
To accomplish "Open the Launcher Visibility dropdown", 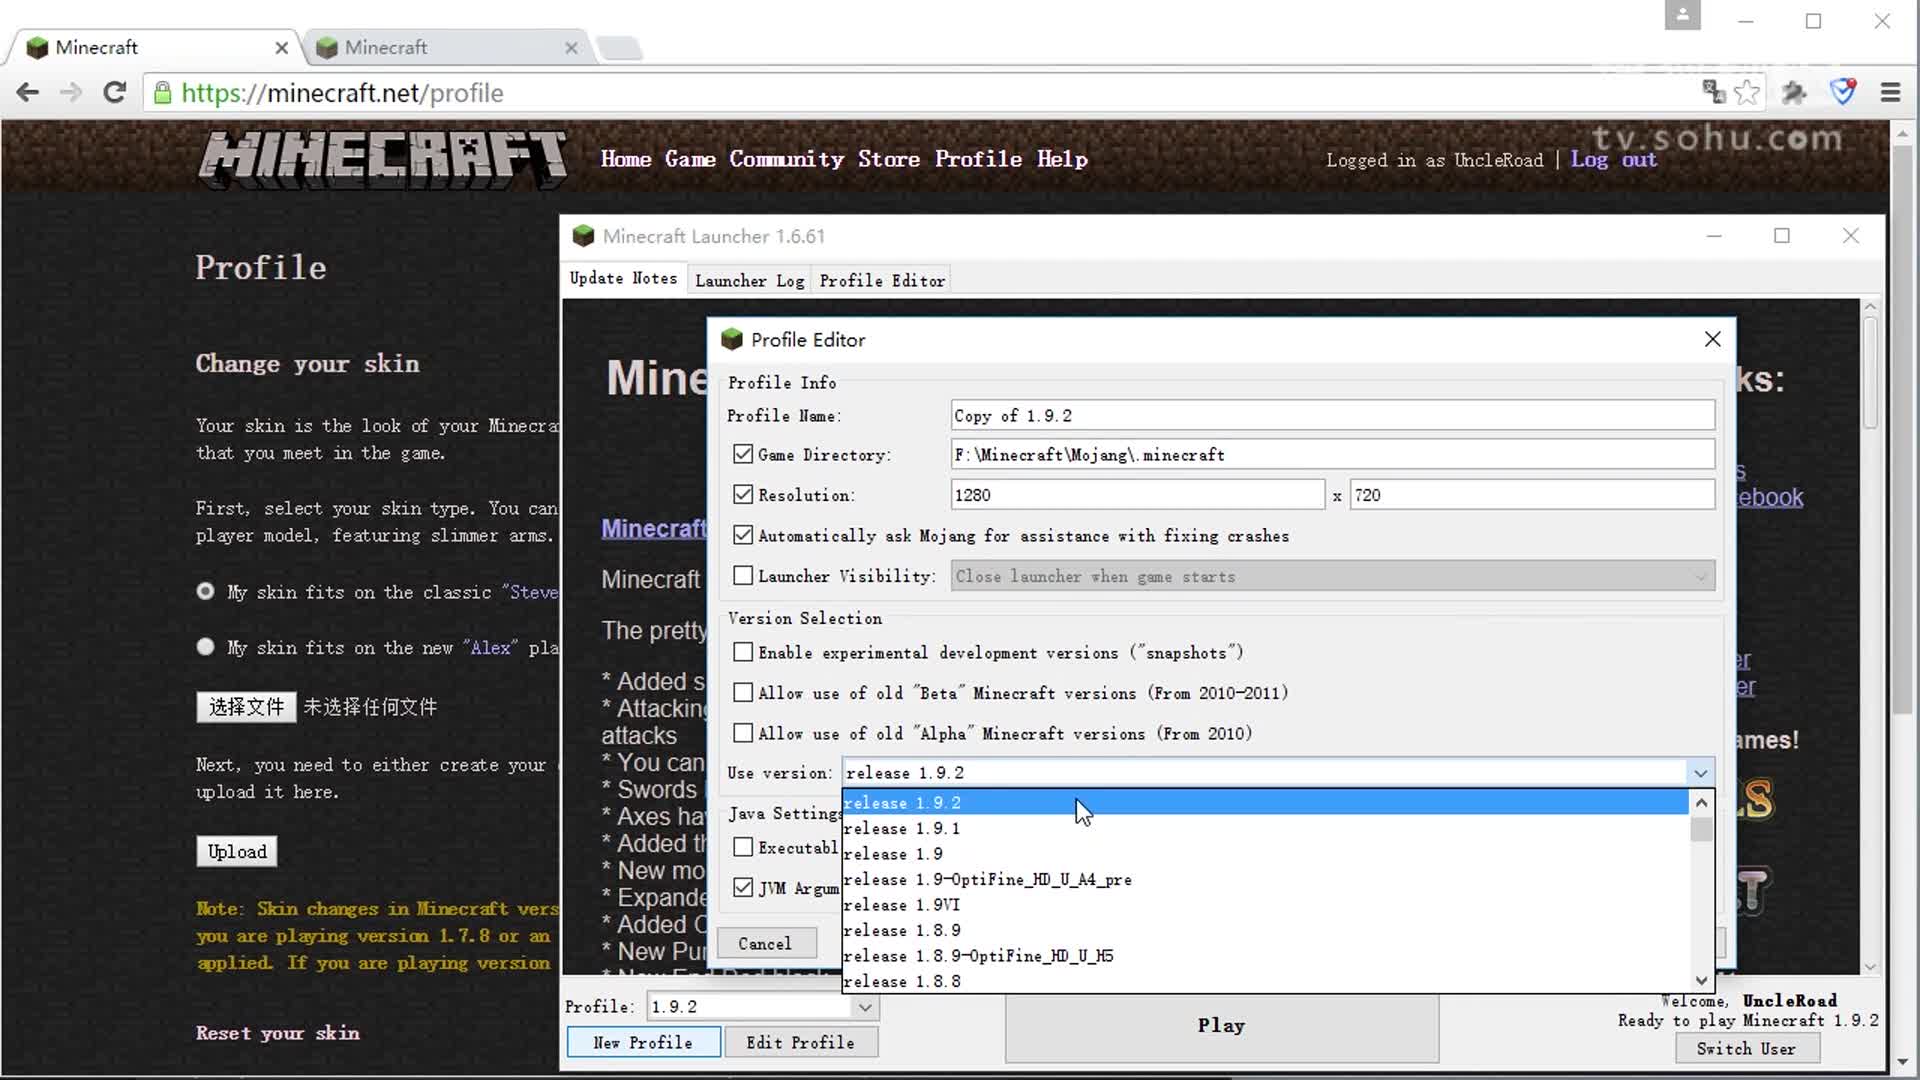I will [x=1333, y=576].
